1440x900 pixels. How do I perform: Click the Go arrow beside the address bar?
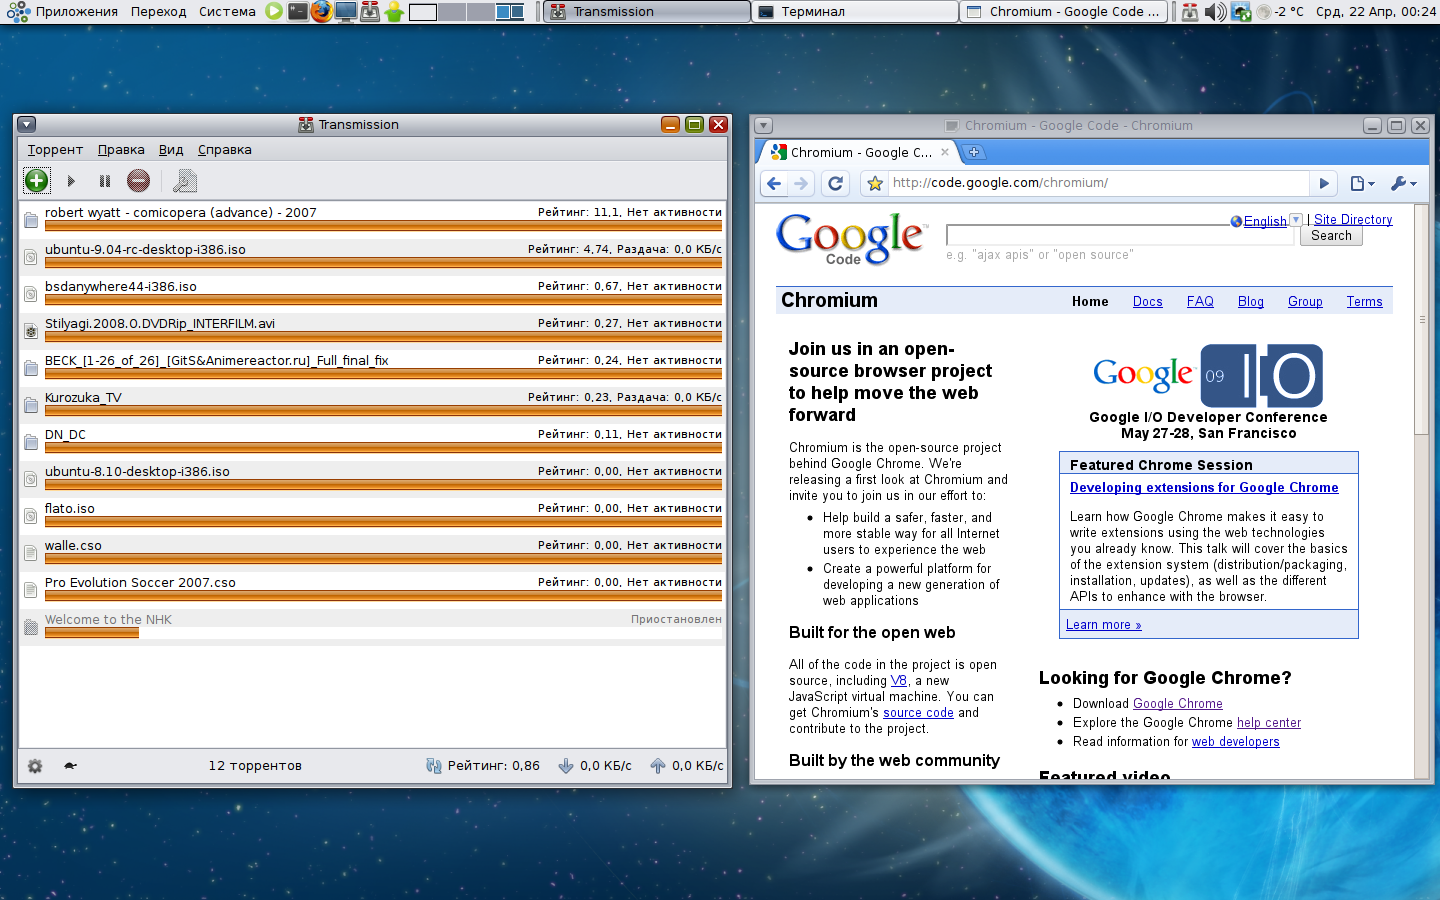[1324, 183]
